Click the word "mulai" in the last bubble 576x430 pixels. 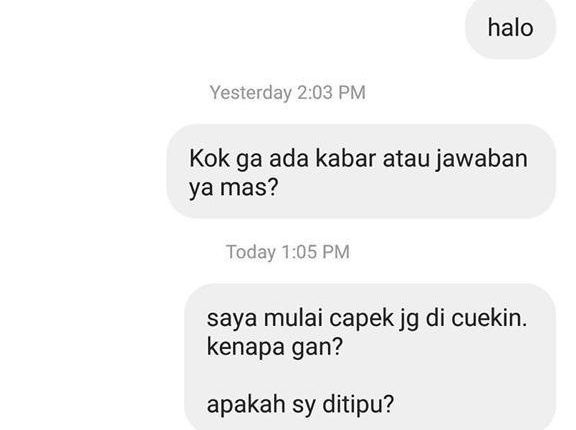tap(293, 318)
